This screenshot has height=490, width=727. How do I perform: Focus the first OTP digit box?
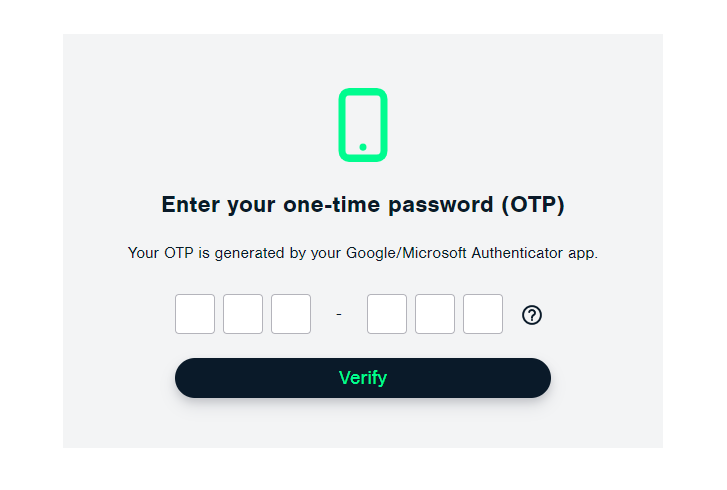point(195,314)
